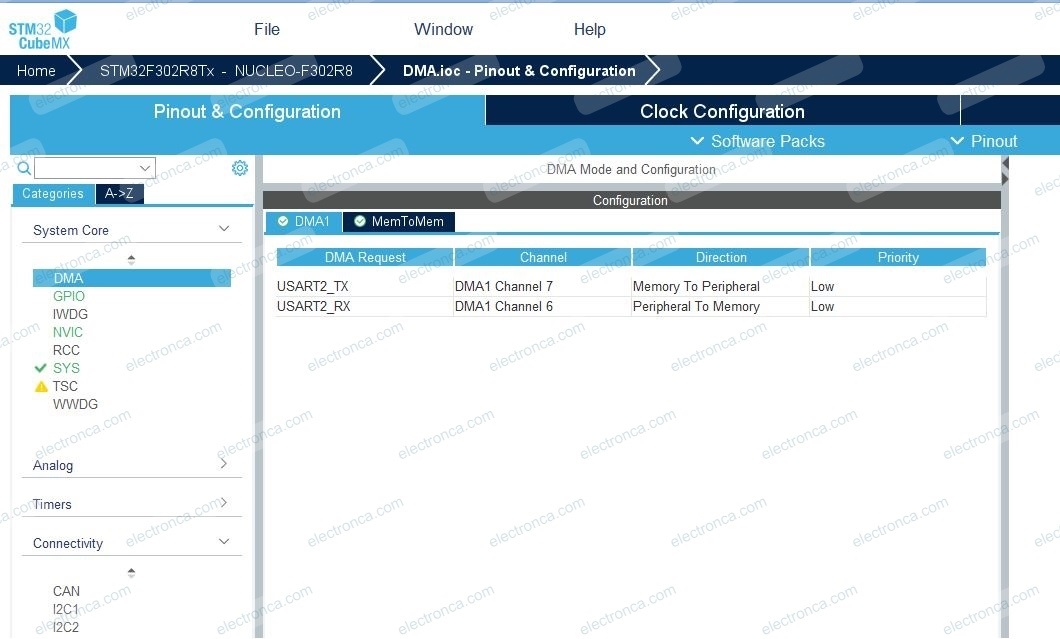Click the yellow warning icon next to TSC
The width and height of the screenshot is (1060, 639).
pos(41,386)
